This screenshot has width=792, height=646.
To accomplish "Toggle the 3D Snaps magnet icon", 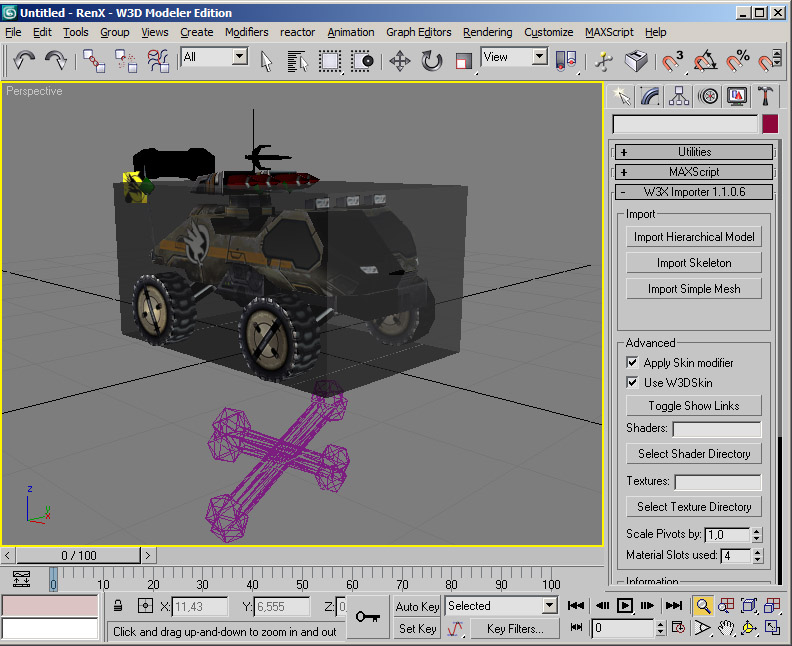I will (673, 62).
